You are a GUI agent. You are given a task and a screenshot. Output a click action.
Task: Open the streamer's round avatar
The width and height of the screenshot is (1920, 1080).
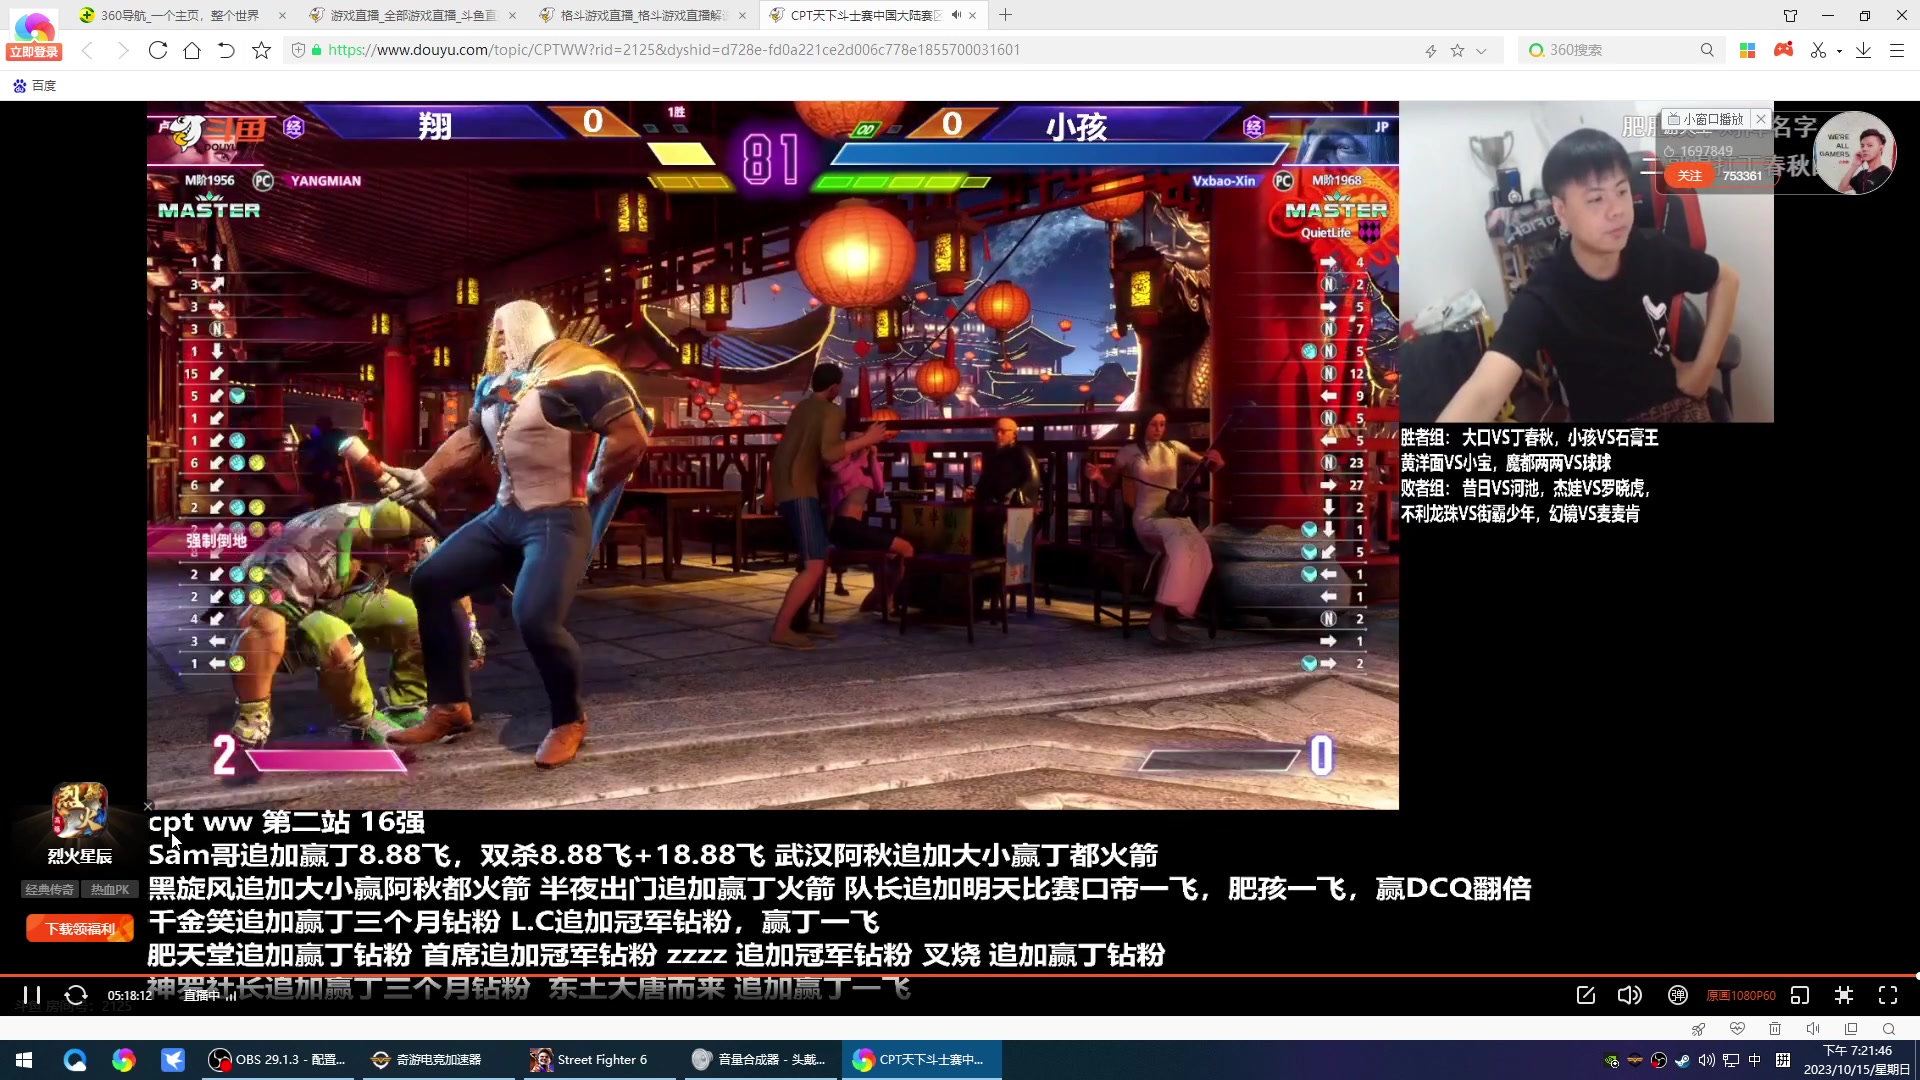pyautogui.click(x=1855, y=152)
